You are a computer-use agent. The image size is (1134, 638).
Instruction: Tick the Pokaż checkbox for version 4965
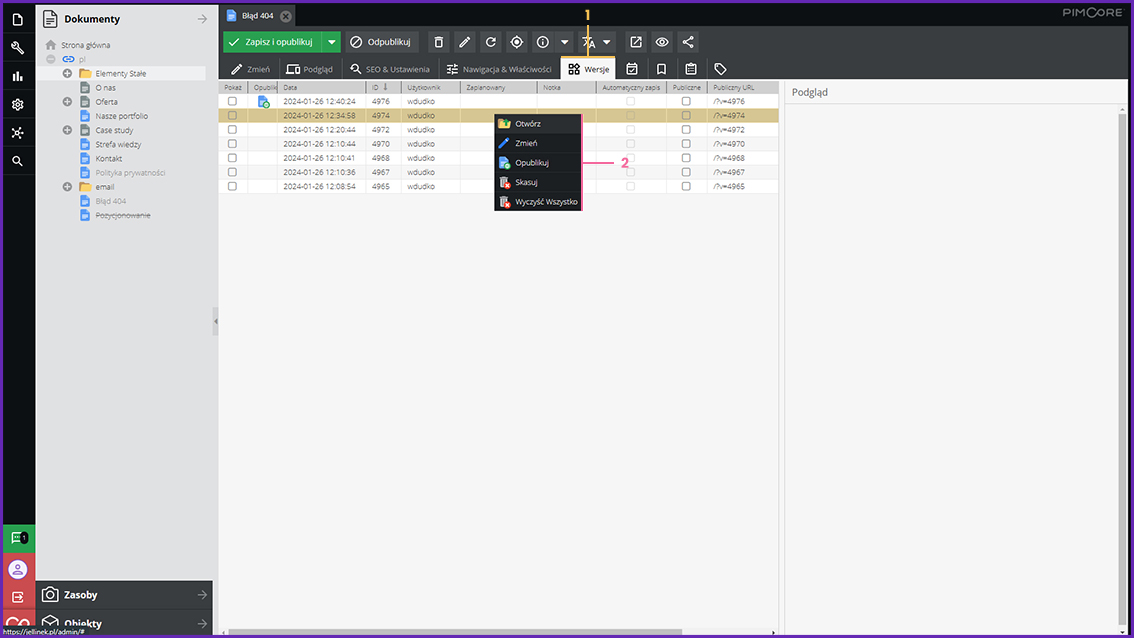[x=232, y=186]
